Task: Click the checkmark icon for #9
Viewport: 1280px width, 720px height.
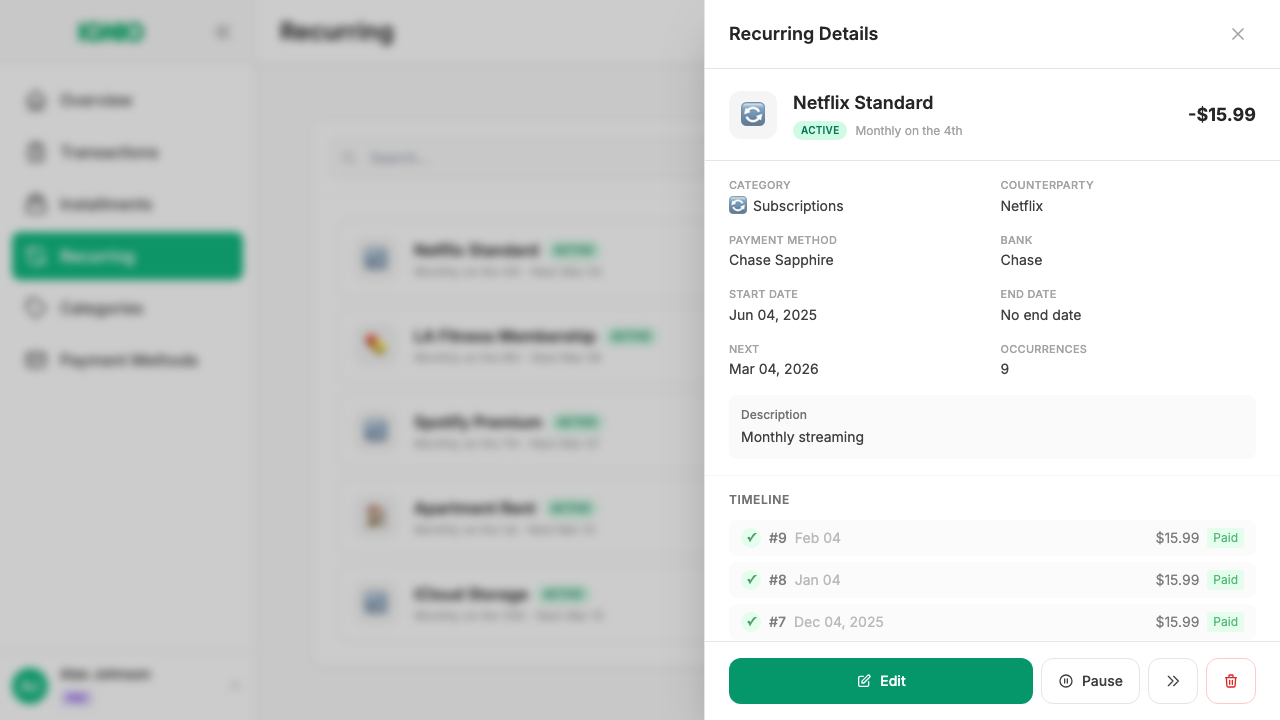Action: pos(751,538)
